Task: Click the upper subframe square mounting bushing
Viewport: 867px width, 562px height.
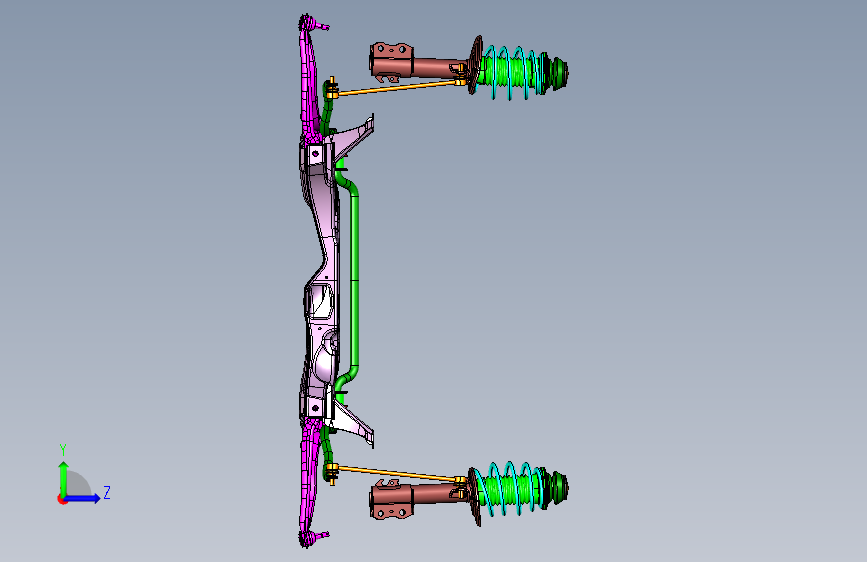Action: click(x=315, y=154)
